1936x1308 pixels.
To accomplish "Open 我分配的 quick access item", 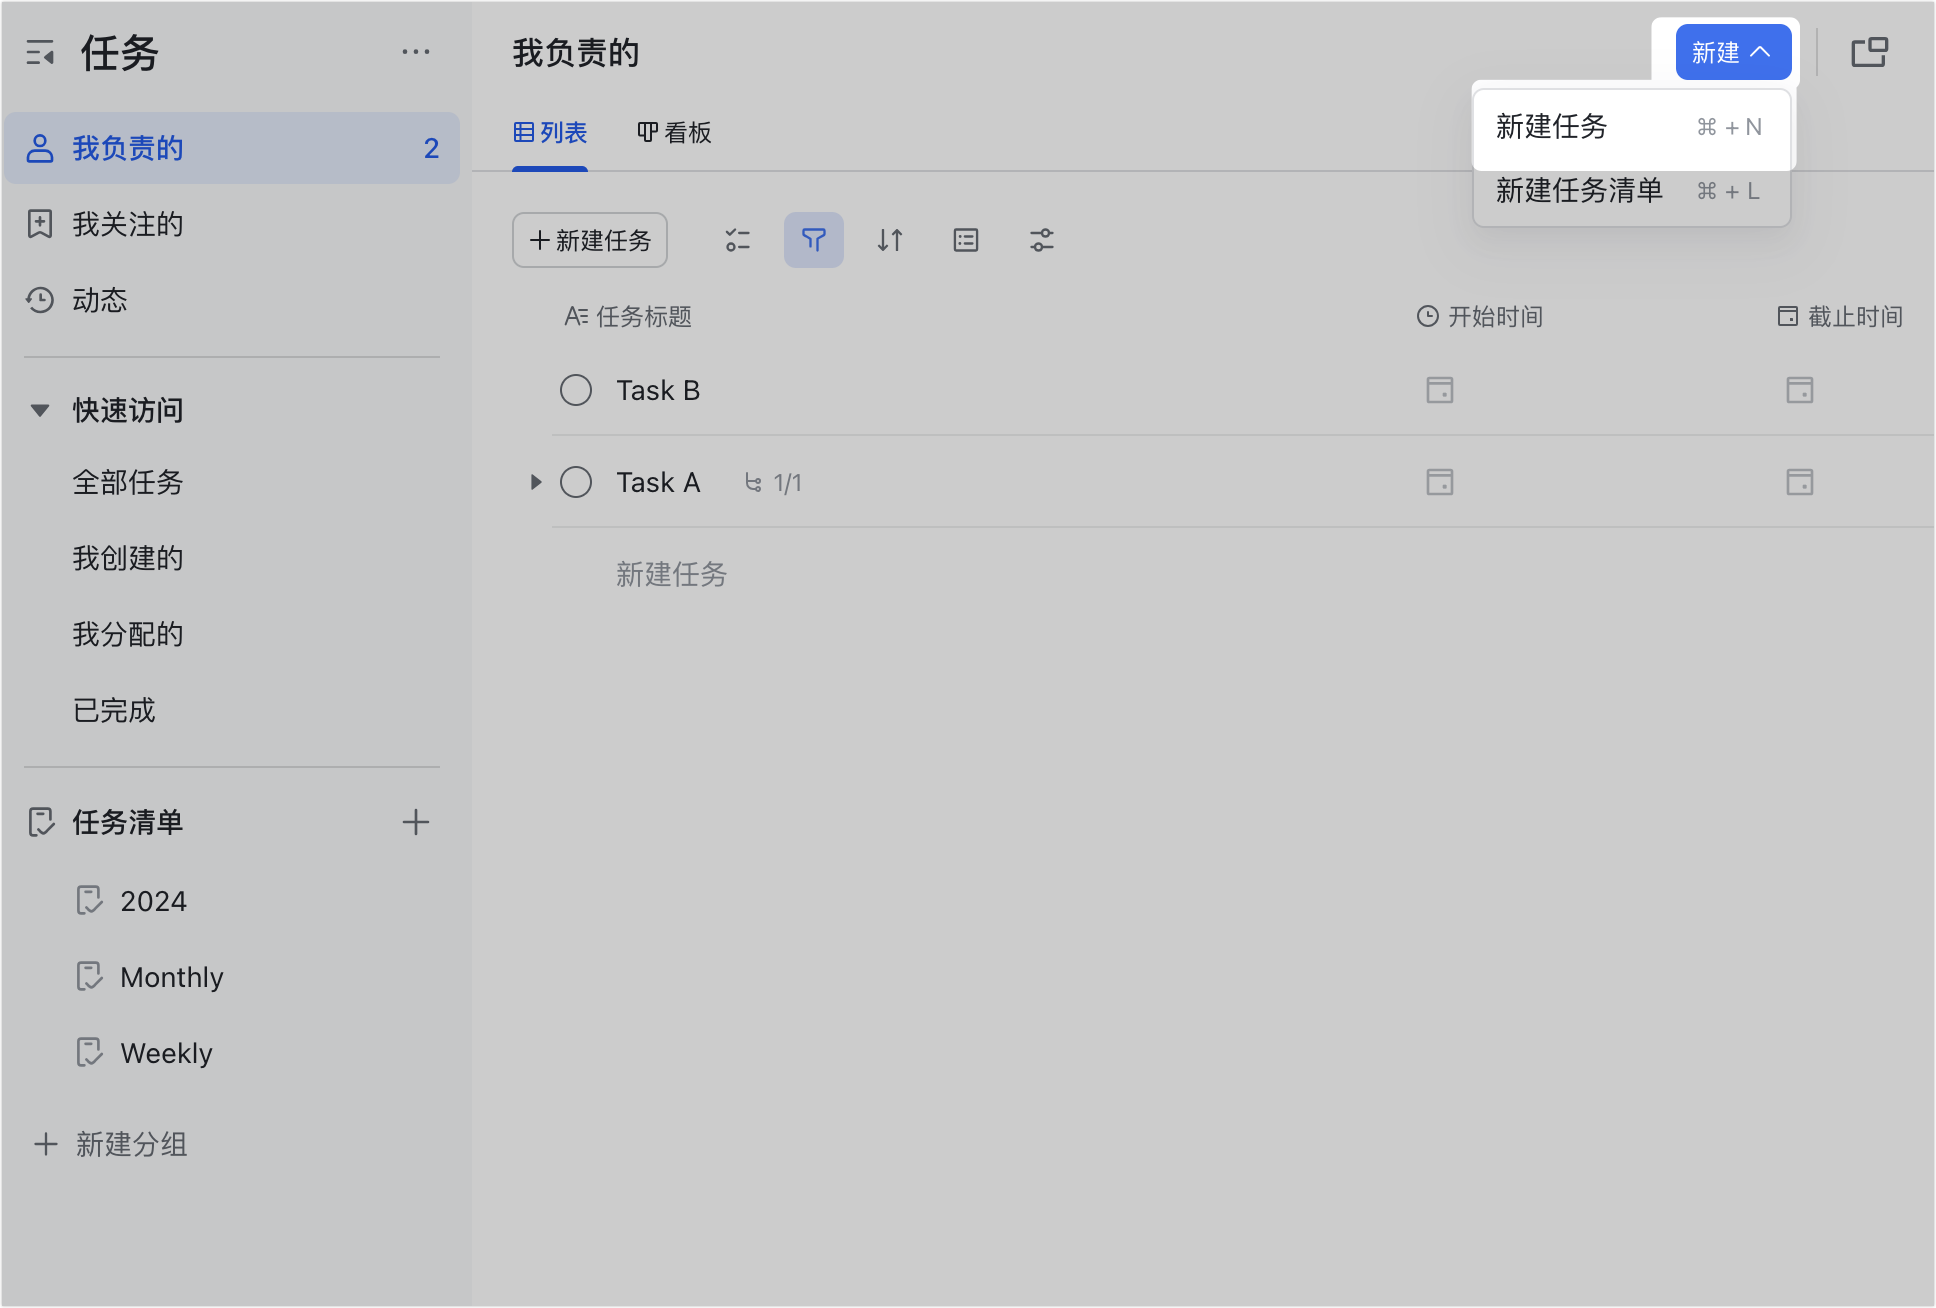I will click(x=128, y=634).
